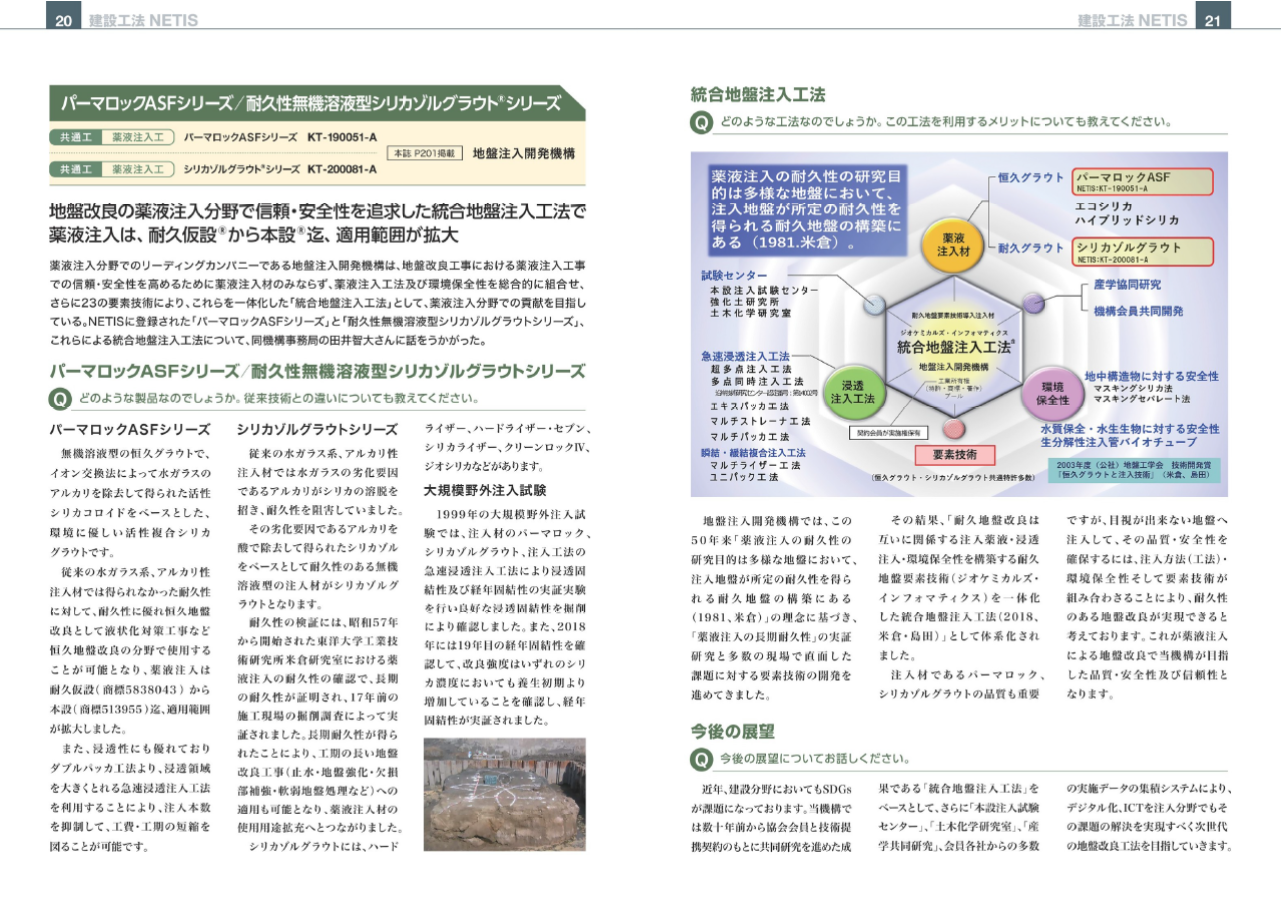Click the small red sphere above 要素技術
1286x910 pixels.
pos(953,429)
